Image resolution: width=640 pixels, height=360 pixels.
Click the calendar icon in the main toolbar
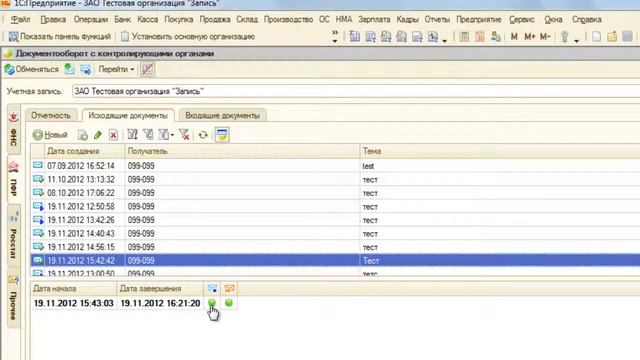pyautogui.click(x=480, y=37)
